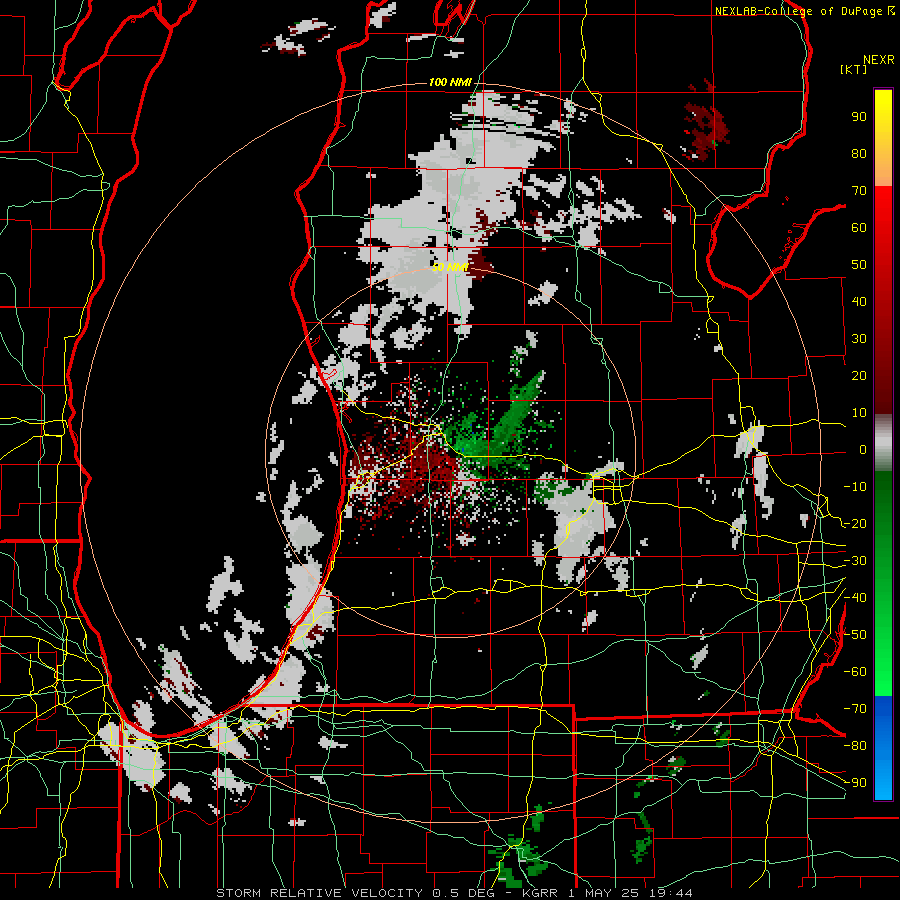The height and width of the screenshot is (900, 900).
Task: Click the '-90' value on the velocity scale
Action: (855, 783)
